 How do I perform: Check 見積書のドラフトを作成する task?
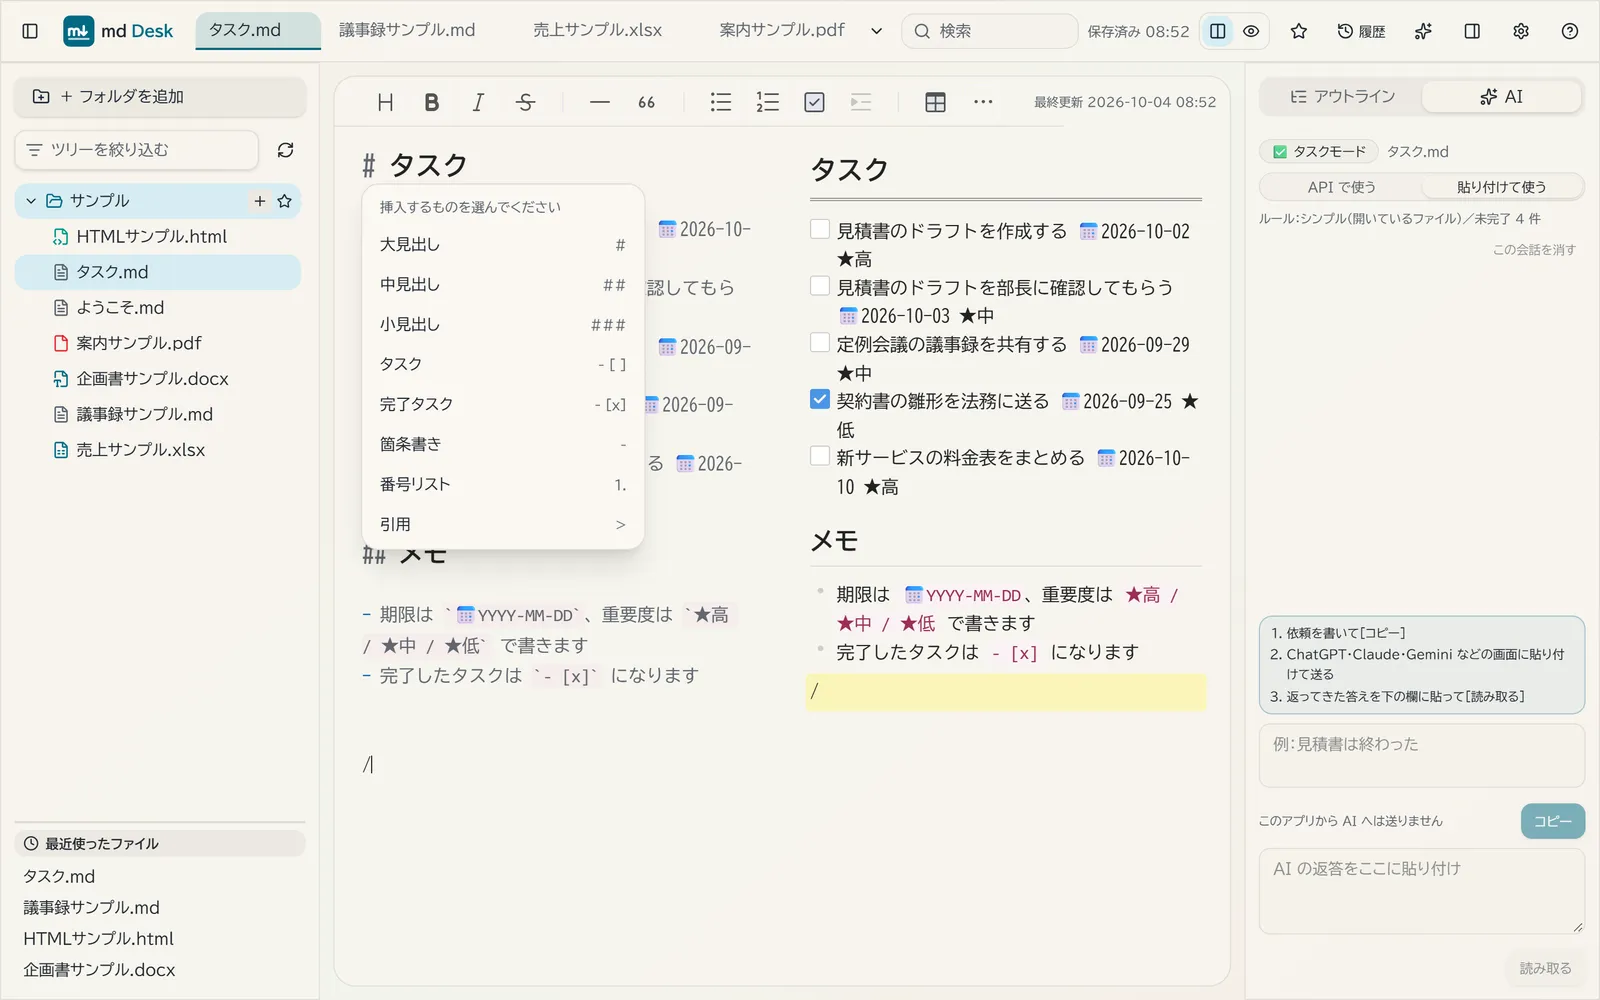click(x=820, y=229)
